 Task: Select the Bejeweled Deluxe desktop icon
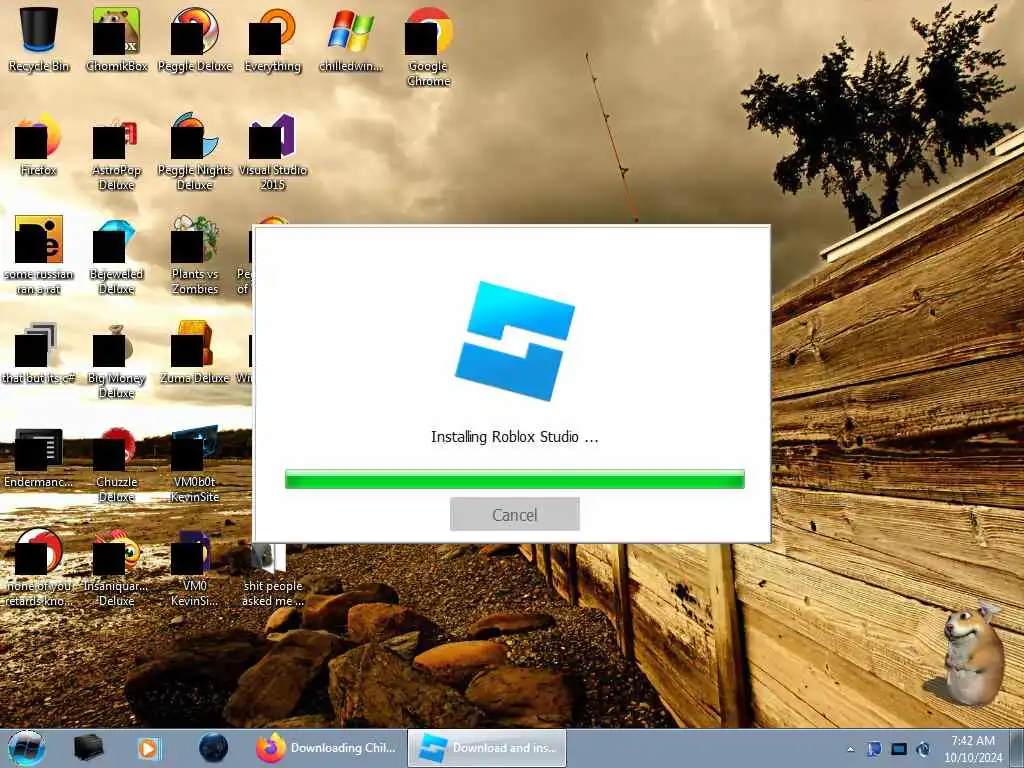tap(116, 255)
